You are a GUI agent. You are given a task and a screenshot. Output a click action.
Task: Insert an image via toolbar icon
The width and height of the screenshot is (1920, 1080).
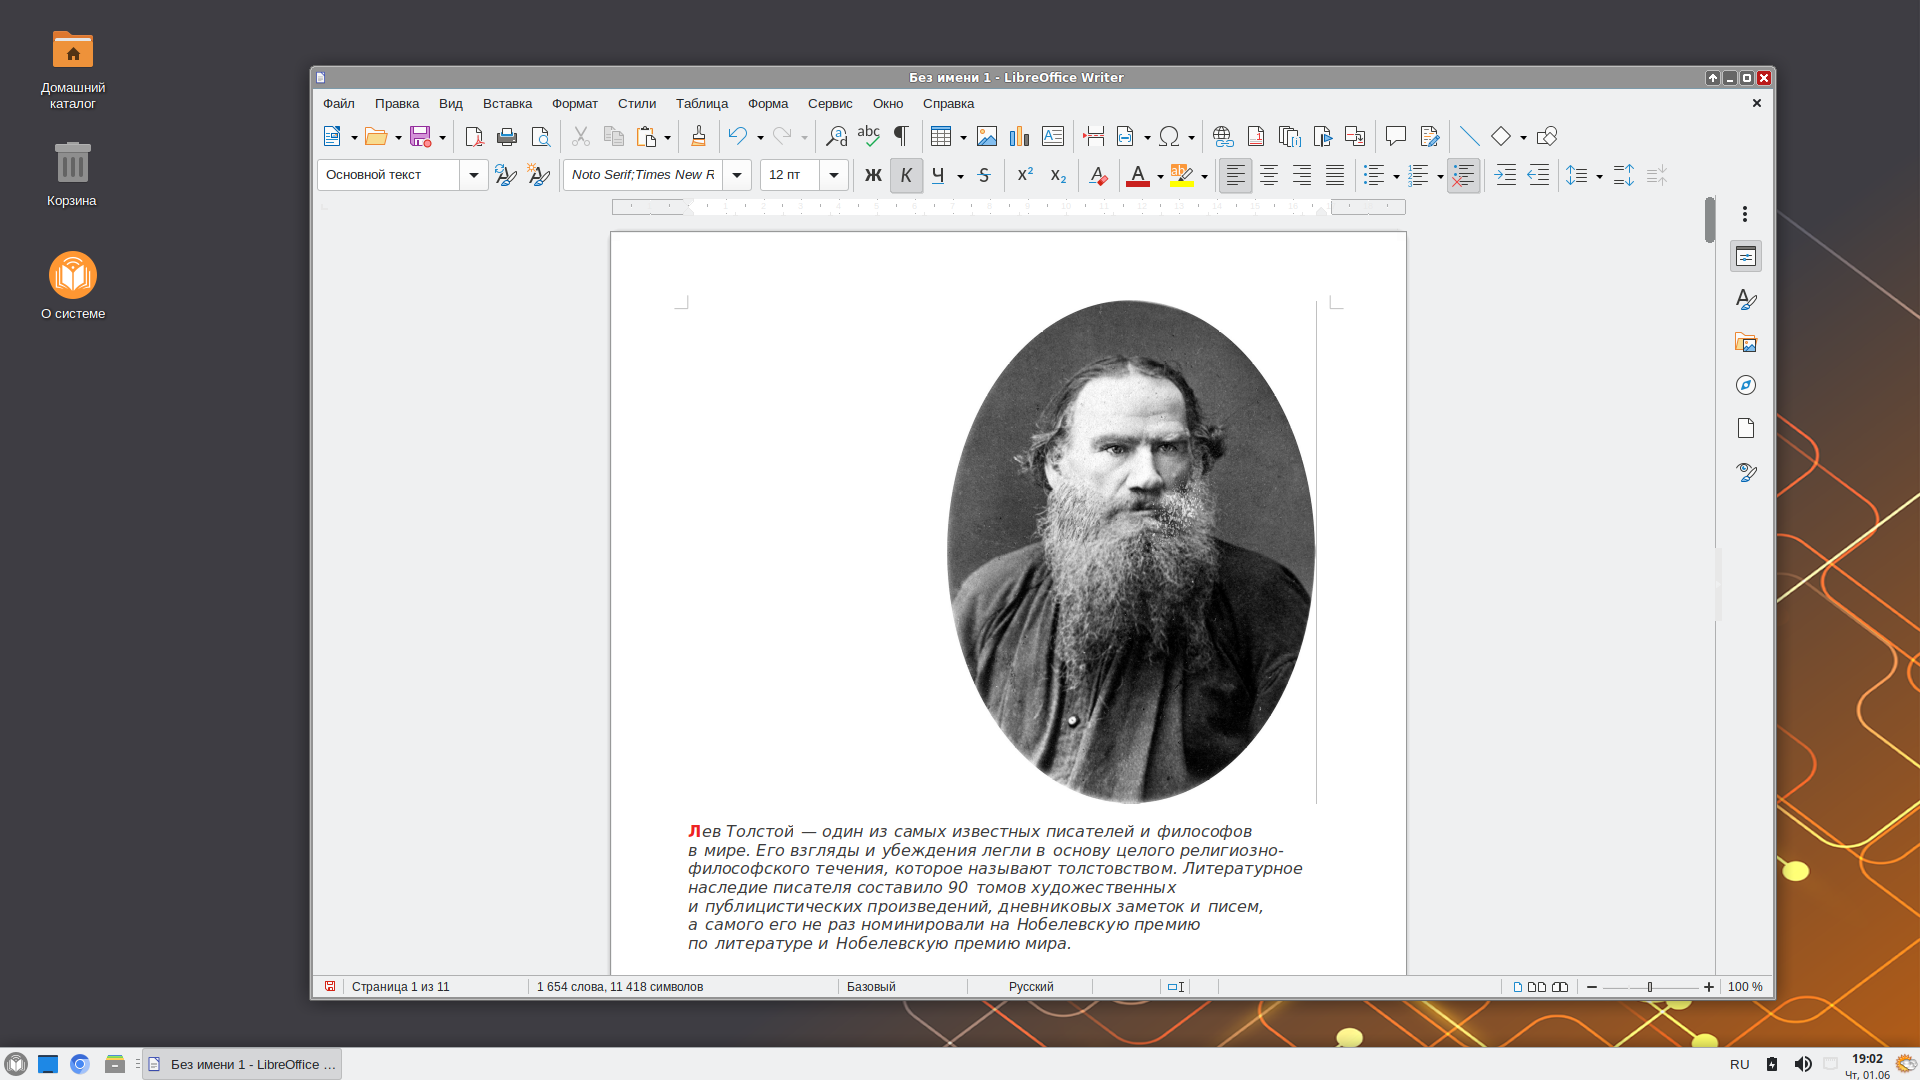point(987,137)
